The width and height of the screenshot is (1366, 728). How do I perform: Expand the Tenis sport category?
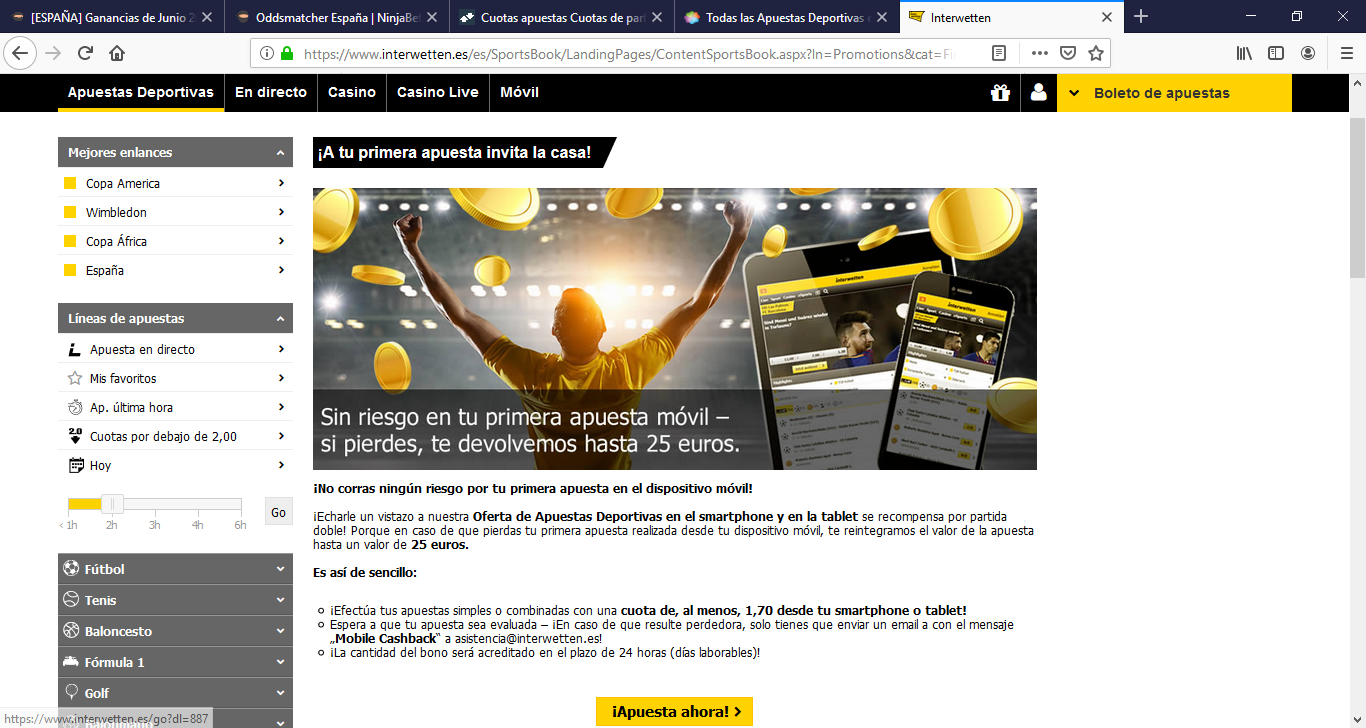pyautogui.click(x=281, y=600)
